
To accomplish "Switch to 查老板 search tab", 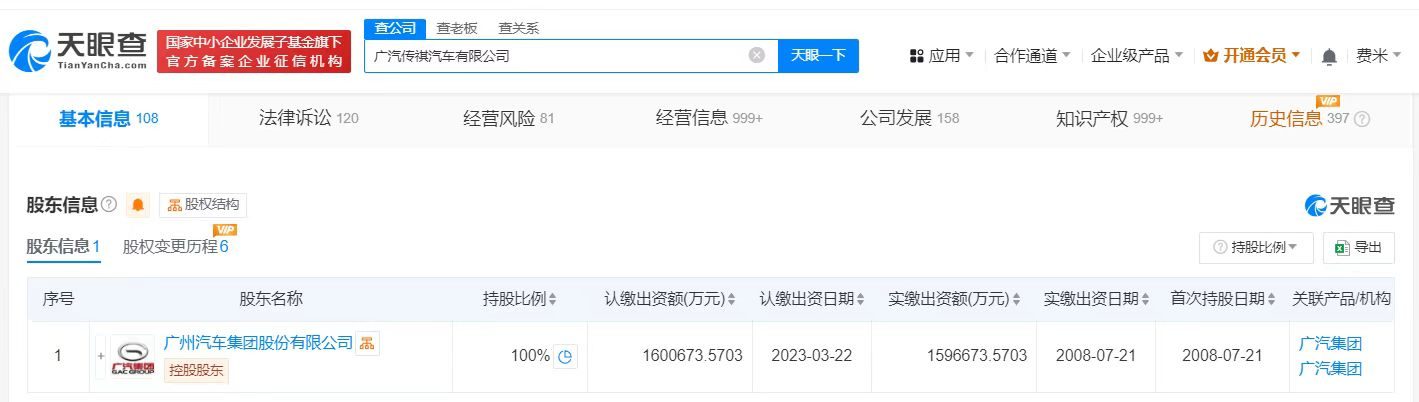I will [457, 28].
